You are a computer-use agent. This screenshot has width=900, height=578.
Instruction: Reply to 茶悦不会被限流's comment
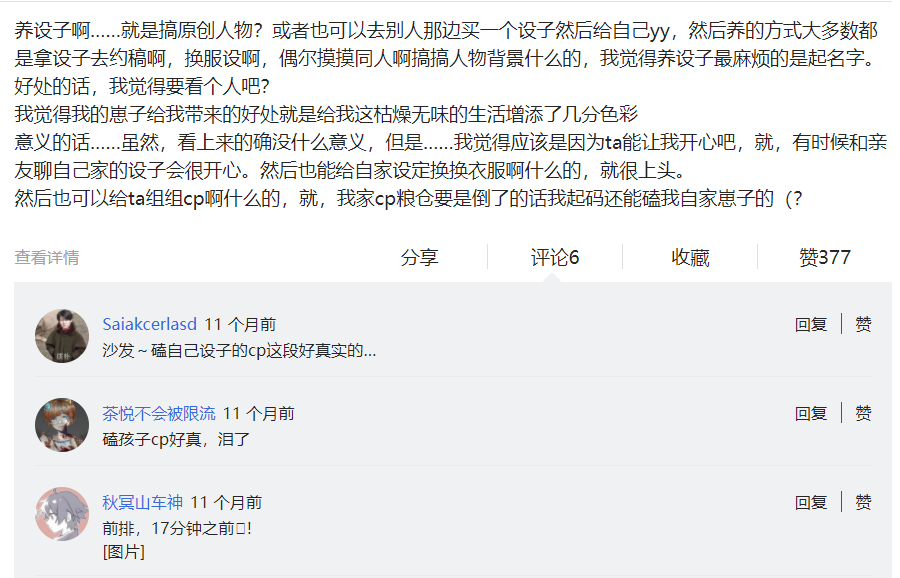(810, 413)
